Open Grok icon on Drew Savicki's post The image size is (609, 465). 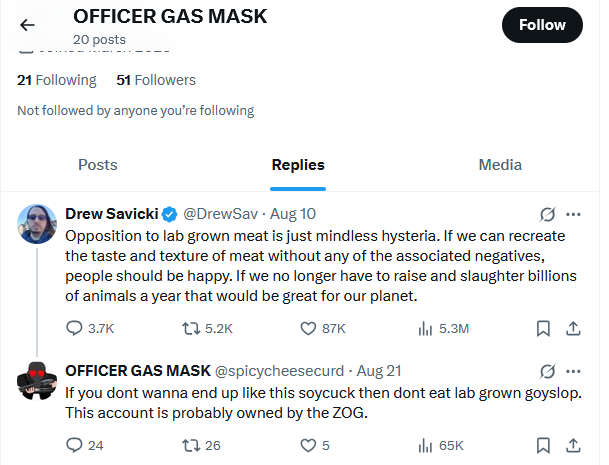pyautogui.click(x=547, y=214)
